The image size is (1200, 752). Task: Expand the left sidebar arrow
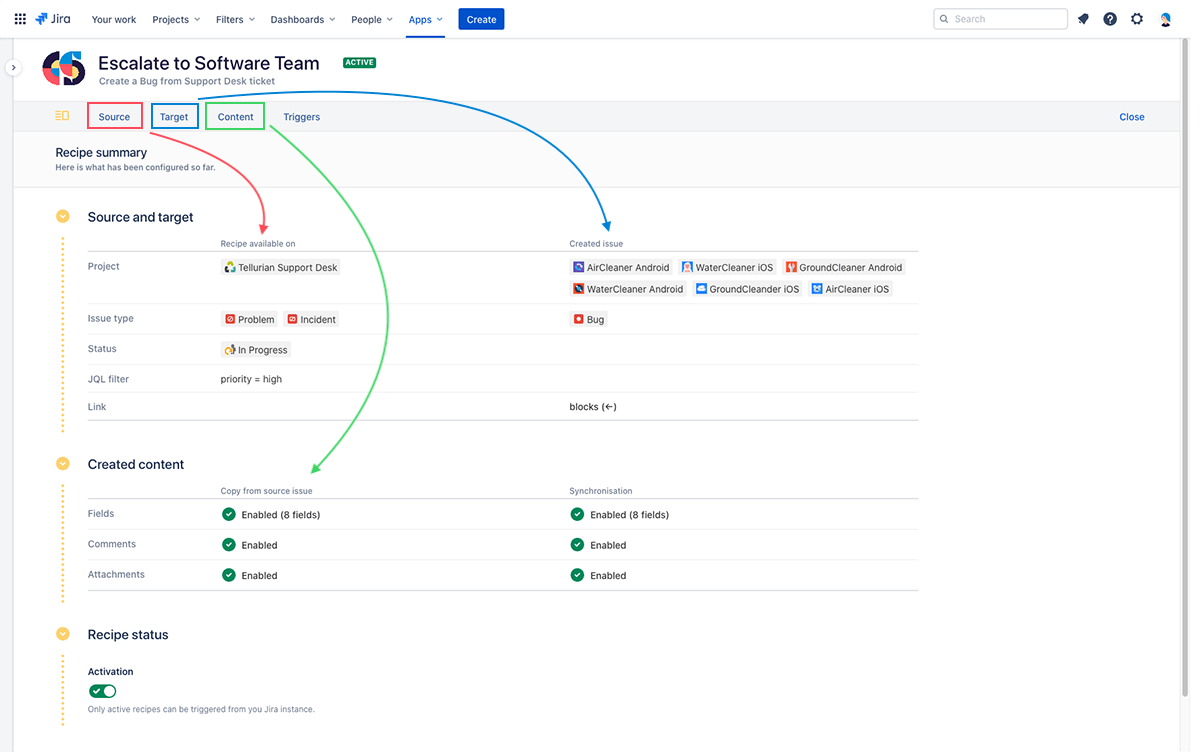tap(13, 67)
